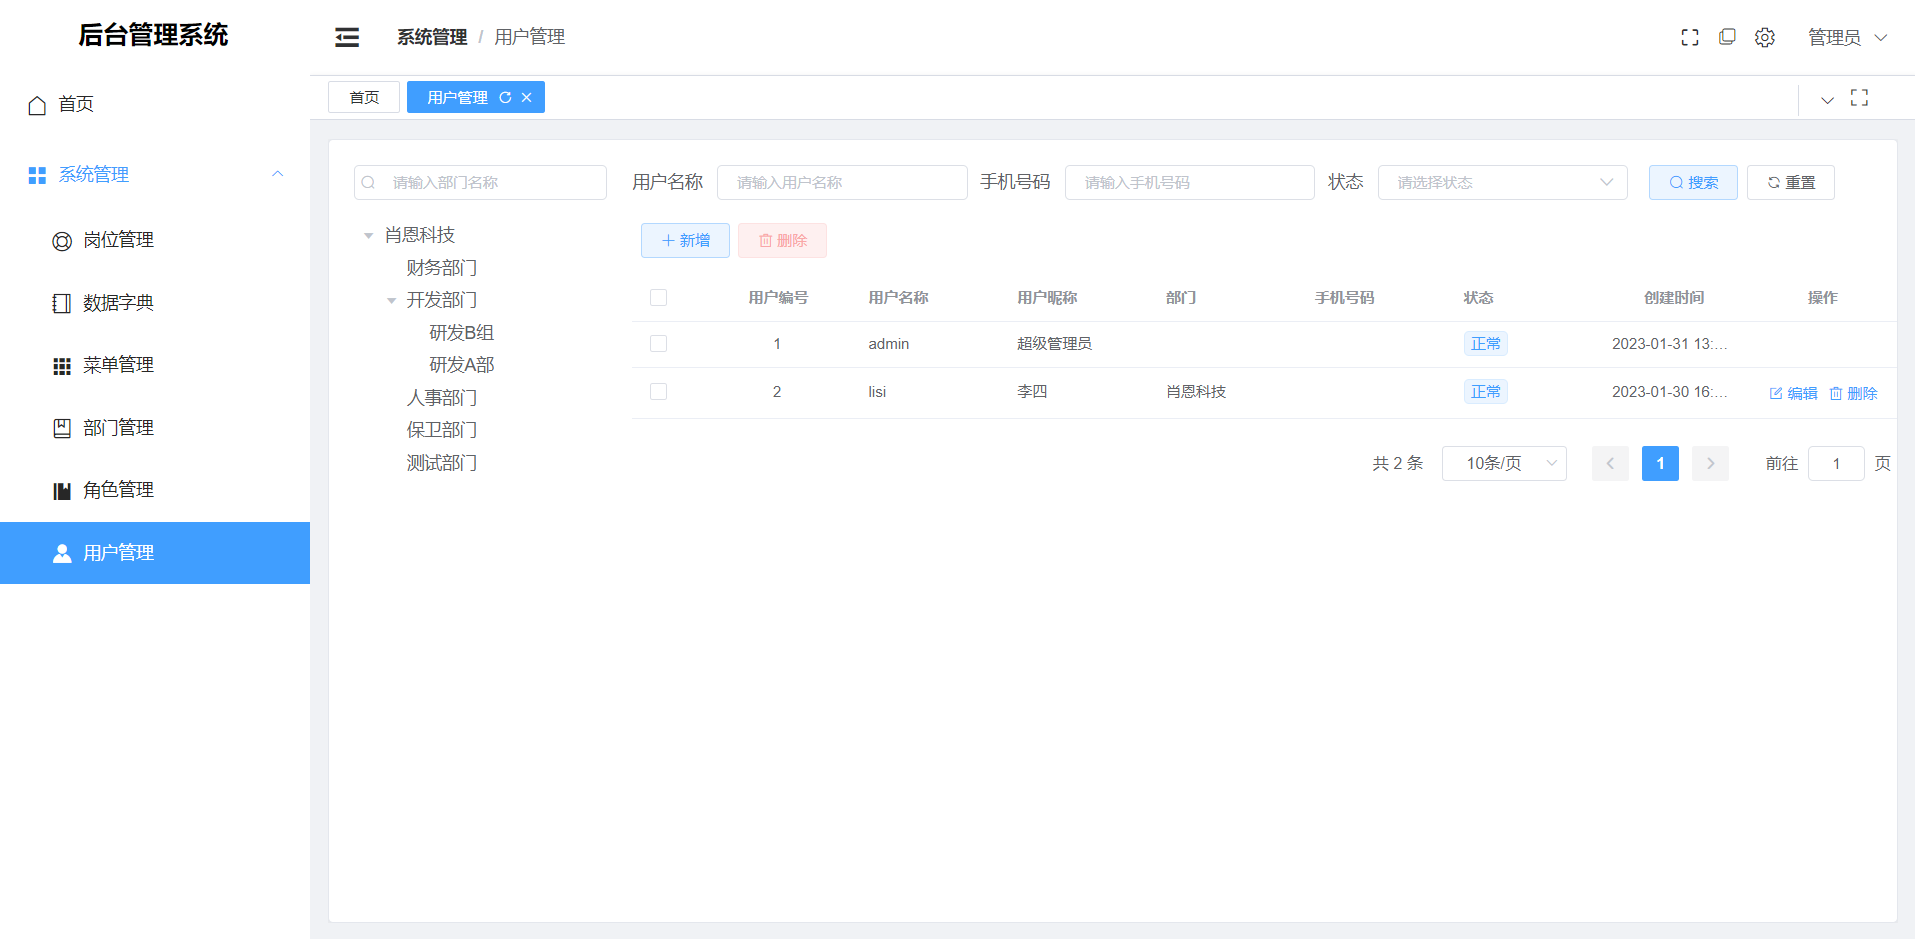
Task: Click the 重置 button
Action: (x=1791, y=182)
